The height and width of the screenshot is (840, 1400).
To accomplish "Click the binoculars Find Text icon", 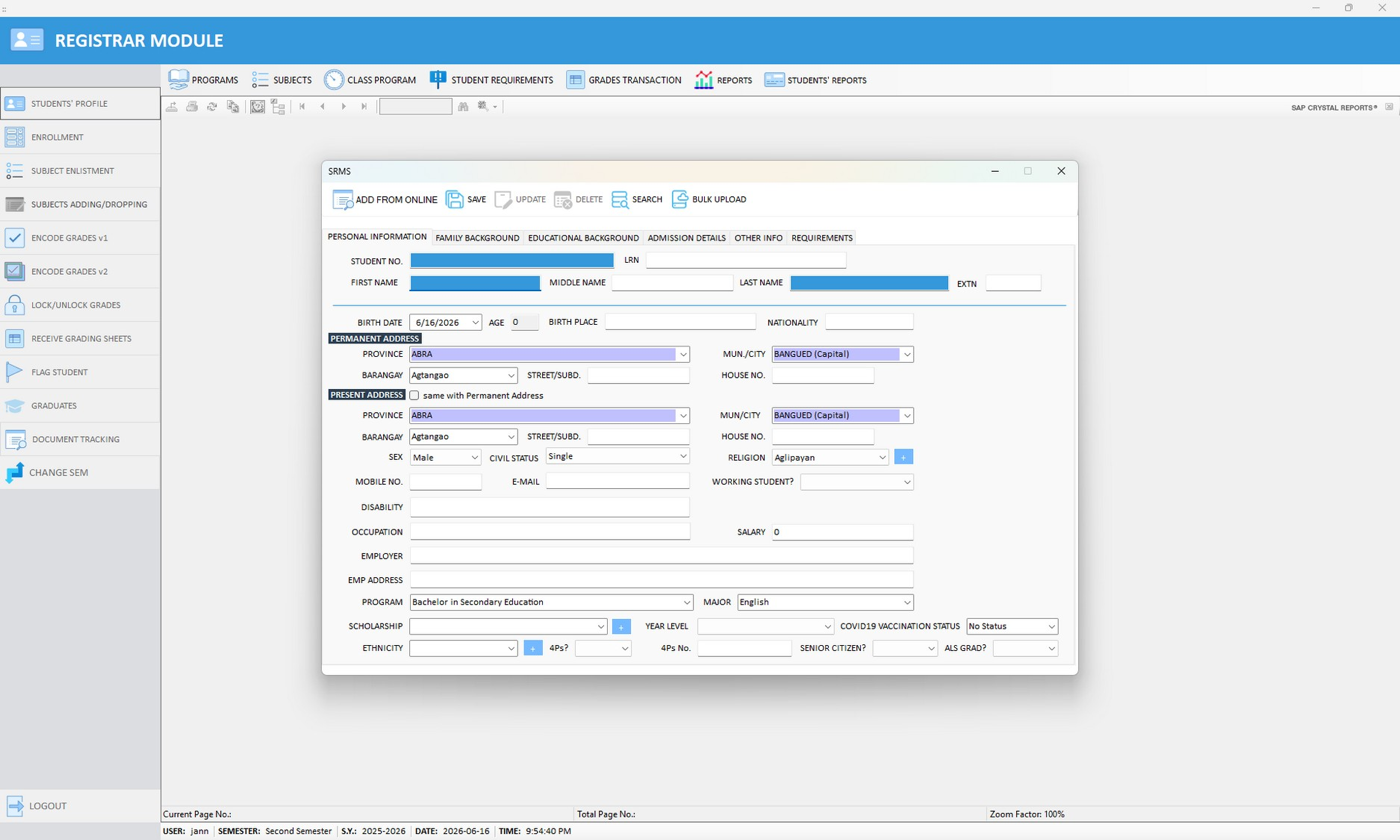I will pyautogui.click(x=463, y=106).
